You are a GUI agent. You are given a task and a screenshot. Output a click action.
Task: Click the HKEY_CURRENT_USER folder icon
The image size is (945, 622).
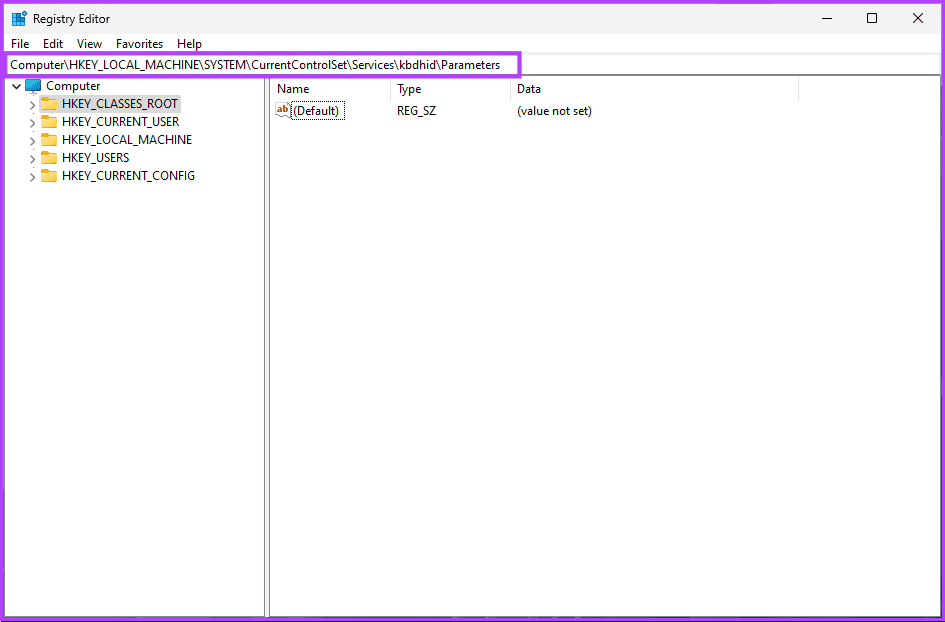(49, 122)
